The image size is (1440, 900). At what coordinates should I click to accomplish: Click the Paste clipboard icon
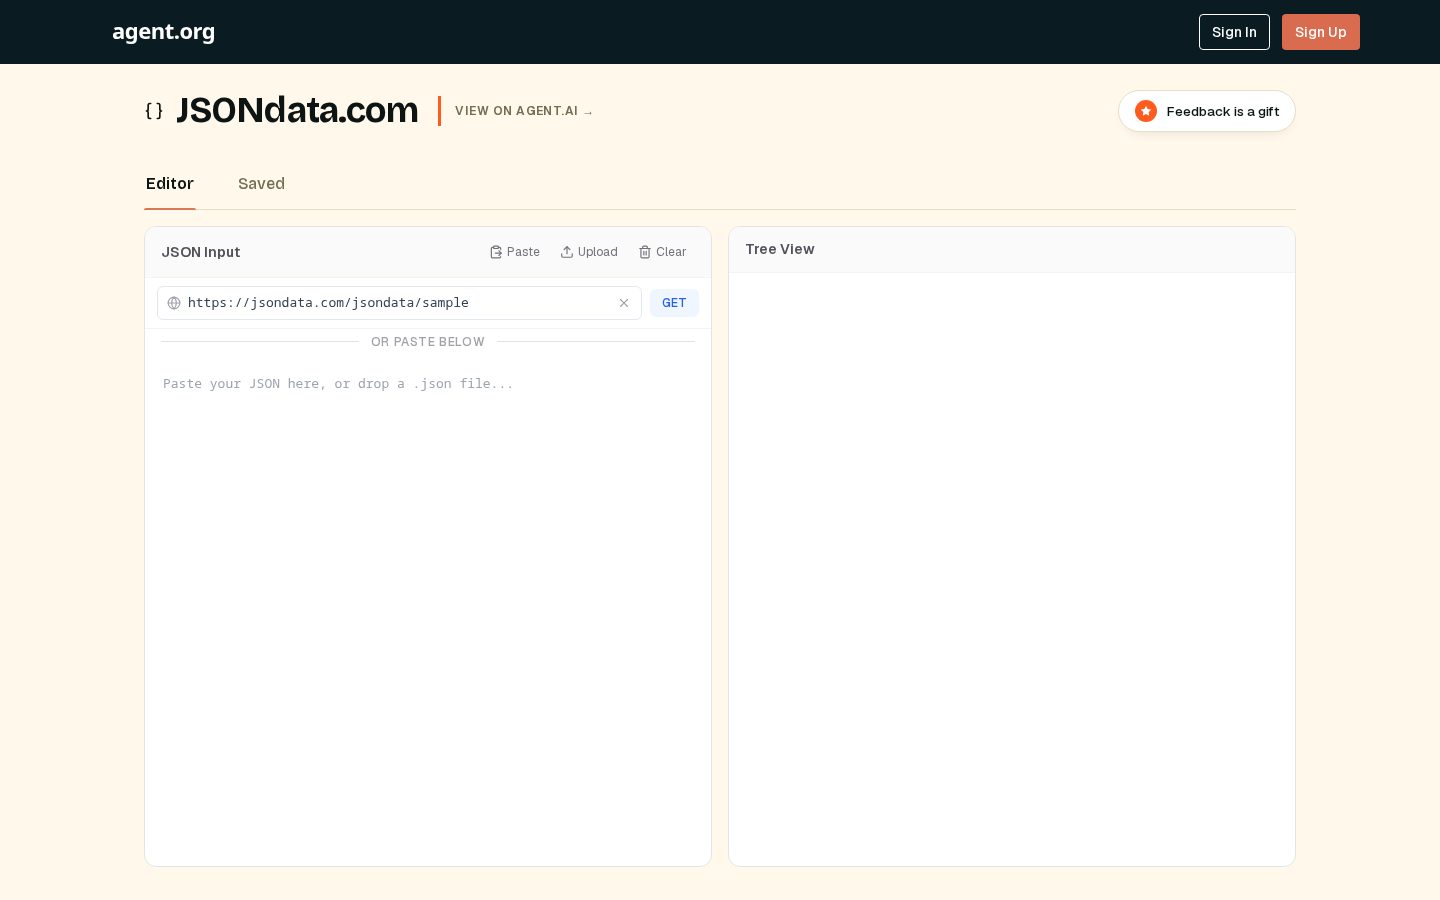tap(496, 252)
